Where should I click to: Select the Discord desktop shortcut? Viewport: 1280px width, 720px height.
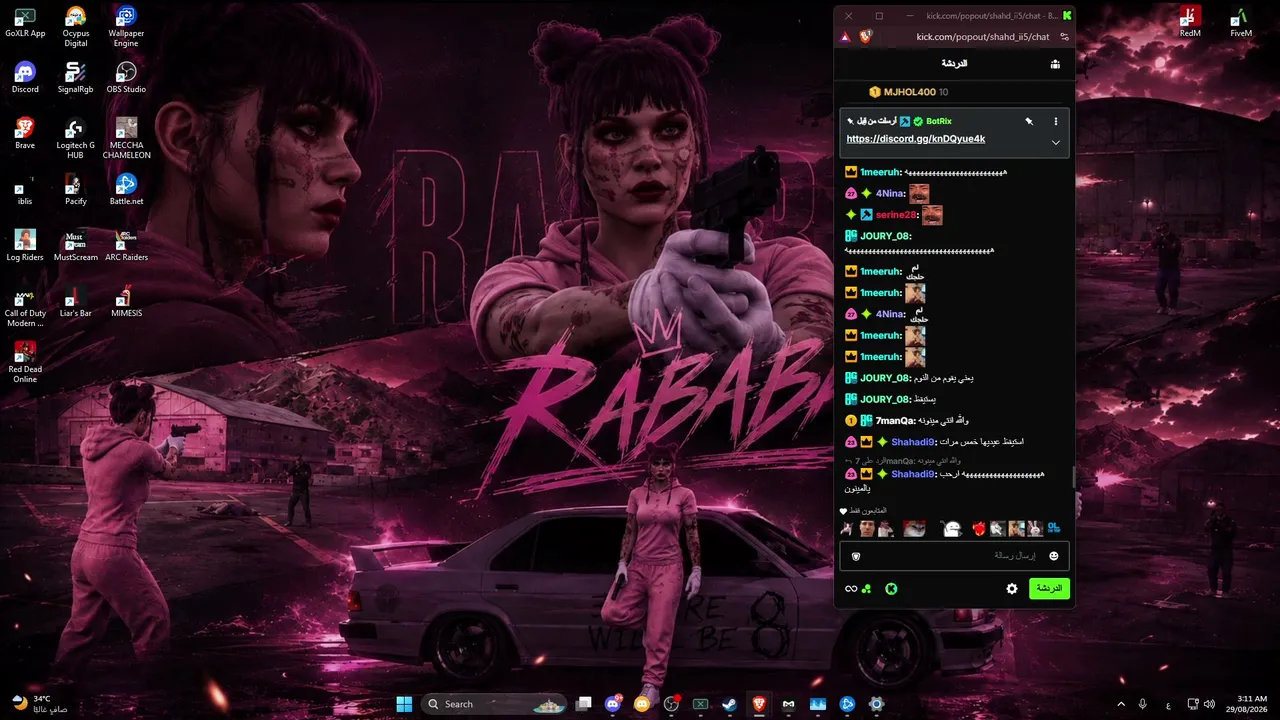click(25, 78)
